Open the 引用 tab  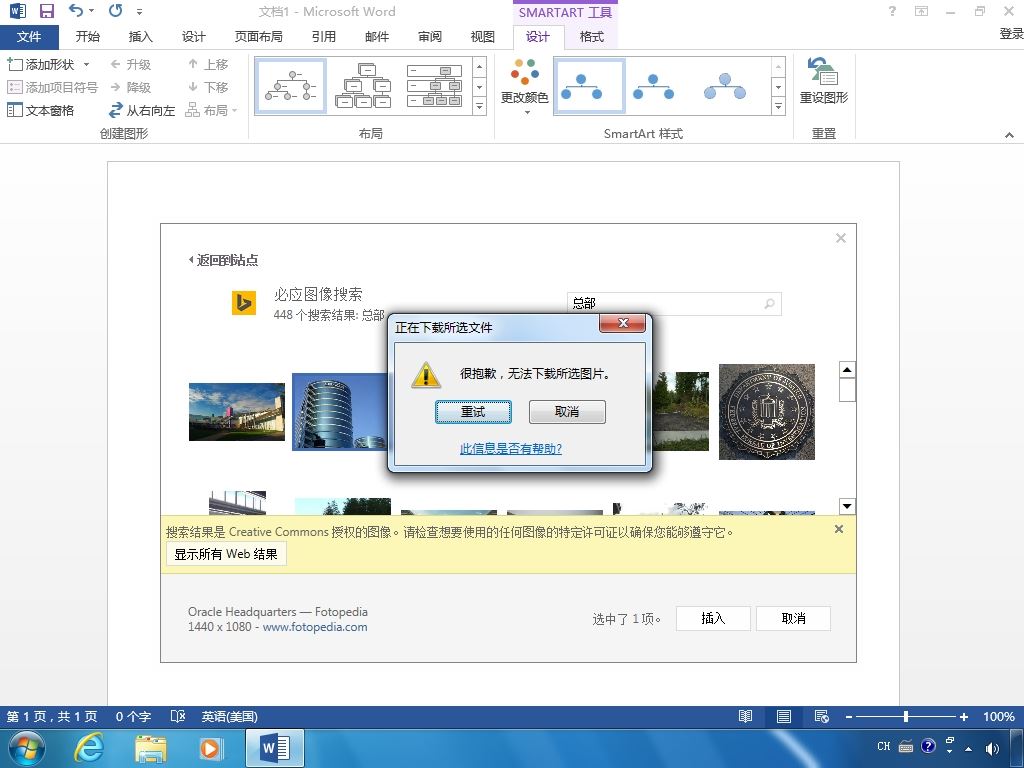coord(323,37)
